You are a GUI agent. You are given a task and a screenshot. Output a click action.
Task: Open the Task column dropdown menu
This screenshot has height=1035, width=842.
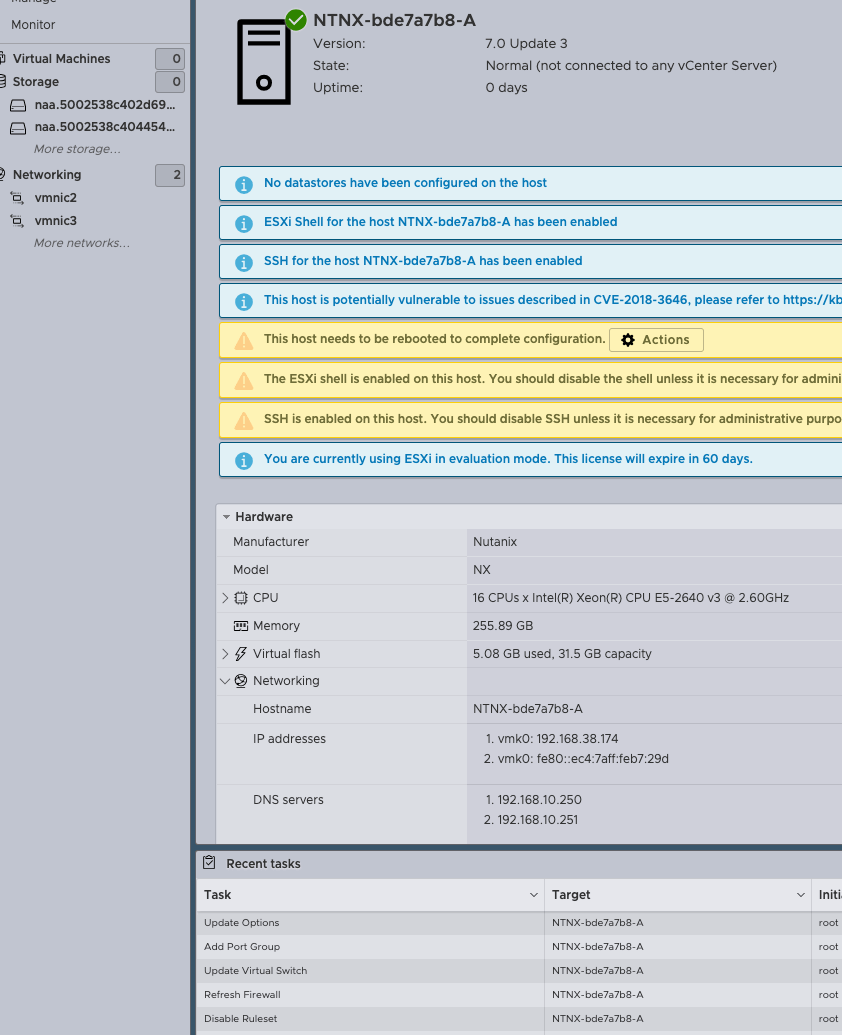coord(533,895)
